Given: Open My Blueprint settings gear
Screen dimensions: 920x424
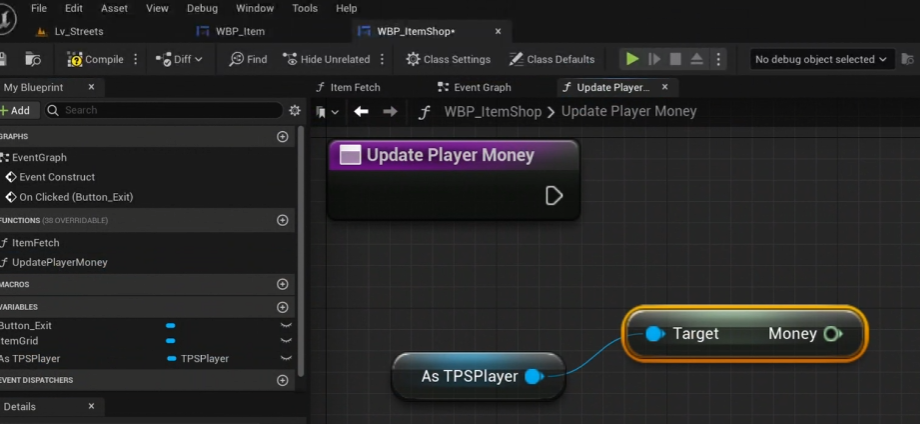Looking at the screenshot, I should (x=295, y=110).
